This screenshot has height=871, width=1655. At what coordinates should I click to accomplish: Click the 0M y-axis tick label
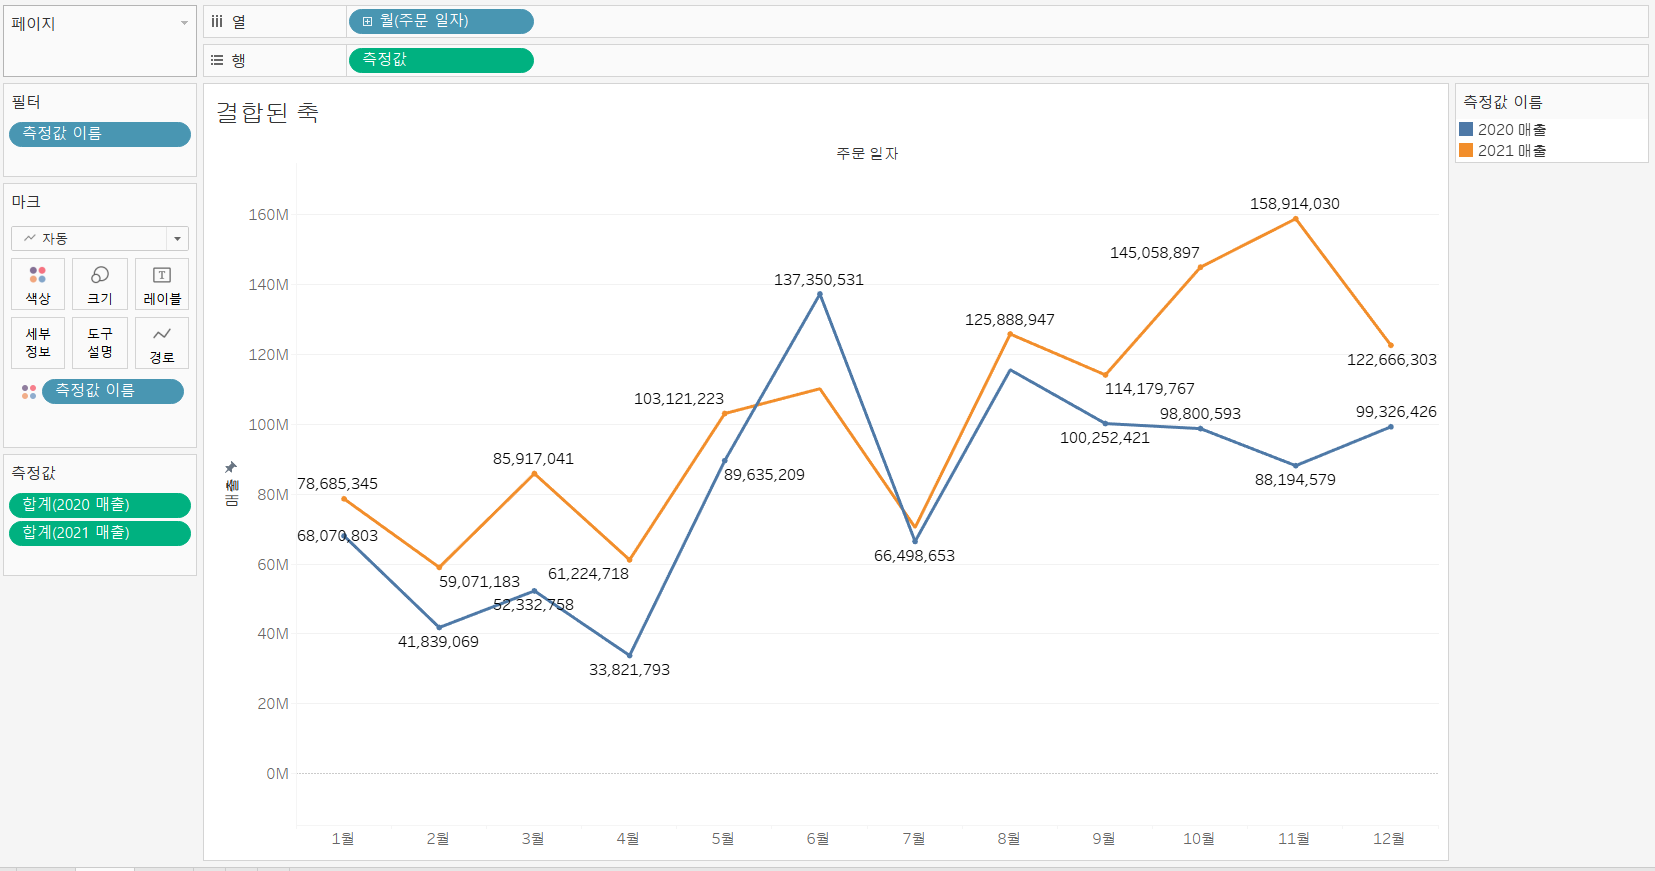pos(277,773)
